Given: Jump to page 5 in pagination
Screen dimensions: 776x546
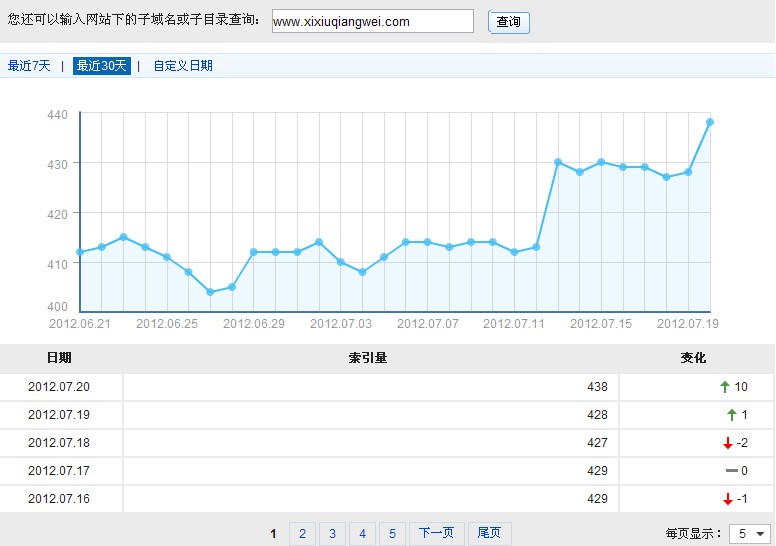Looking at the screenshot, I should point(391,534).
